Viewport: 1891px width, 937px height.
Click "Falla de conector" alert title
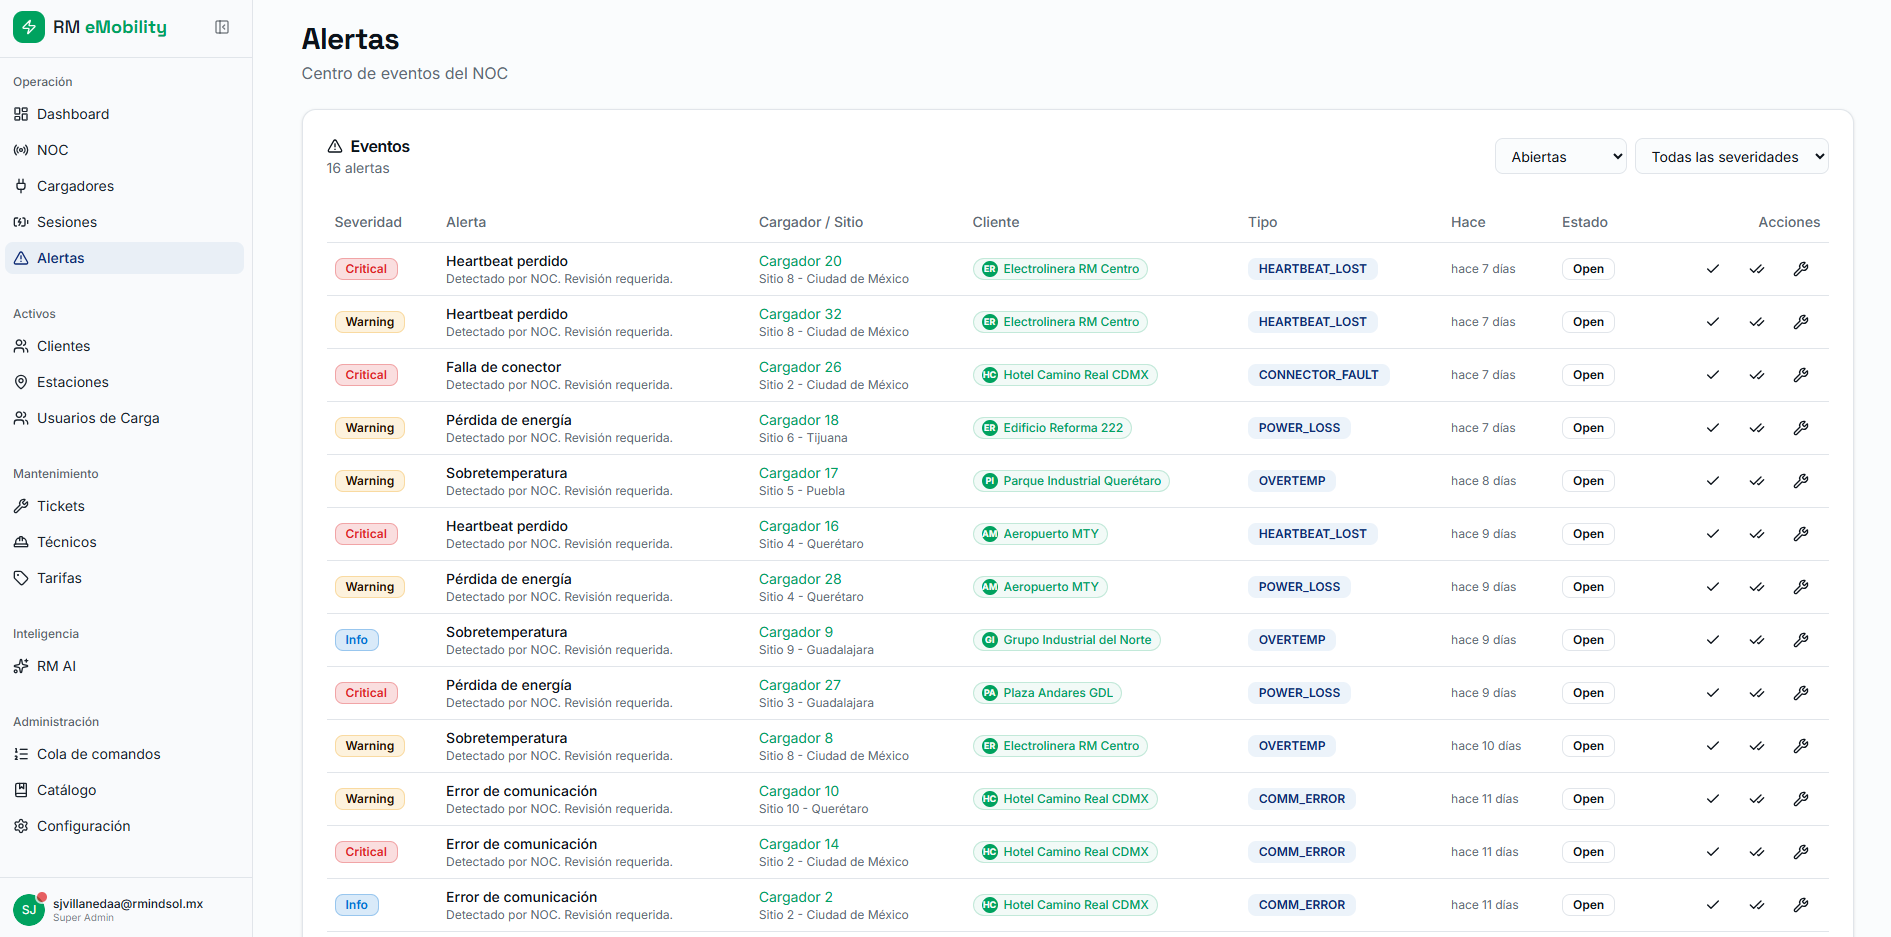point(503,367)
